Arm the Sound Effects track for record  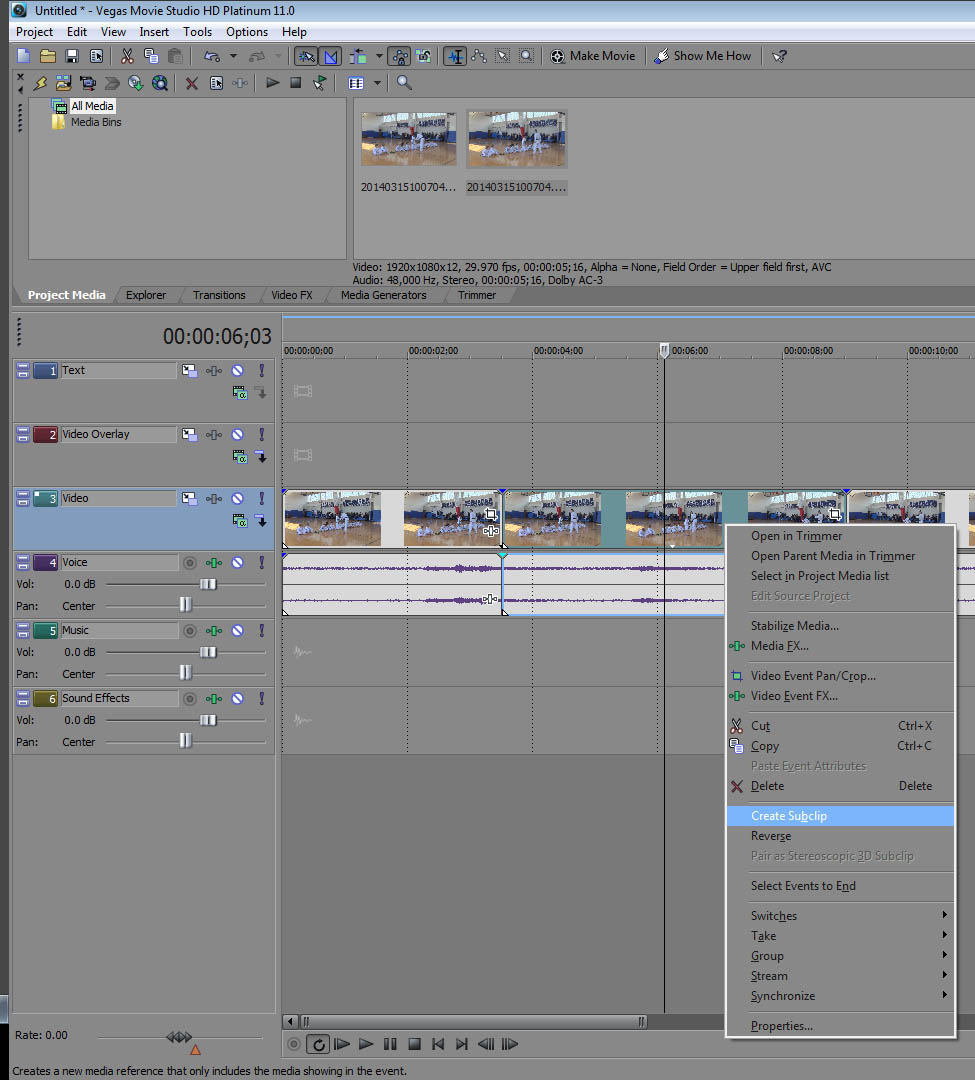(x=190, y=699)
